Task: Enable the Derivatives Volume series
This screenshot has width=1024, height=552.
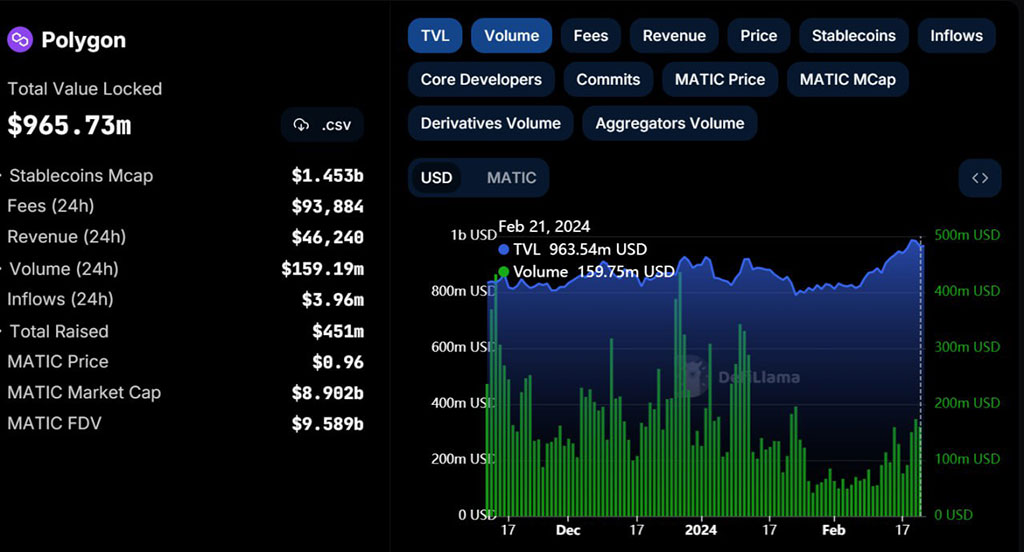Action: coord(490,123)
